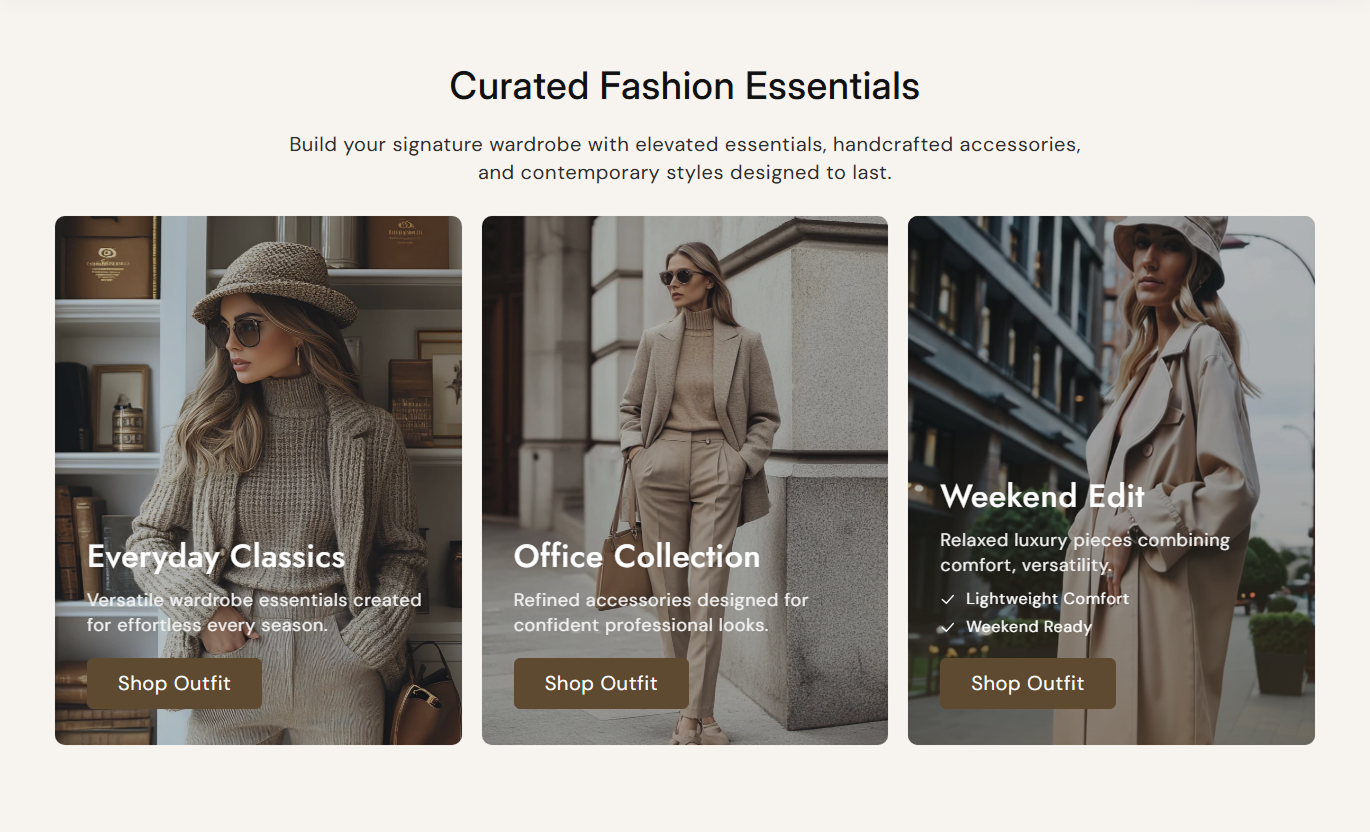The image size is (1370, 832).
Task: Click the 'Lightweight Comfort' feature text
Action: [x=1047, y=599]
